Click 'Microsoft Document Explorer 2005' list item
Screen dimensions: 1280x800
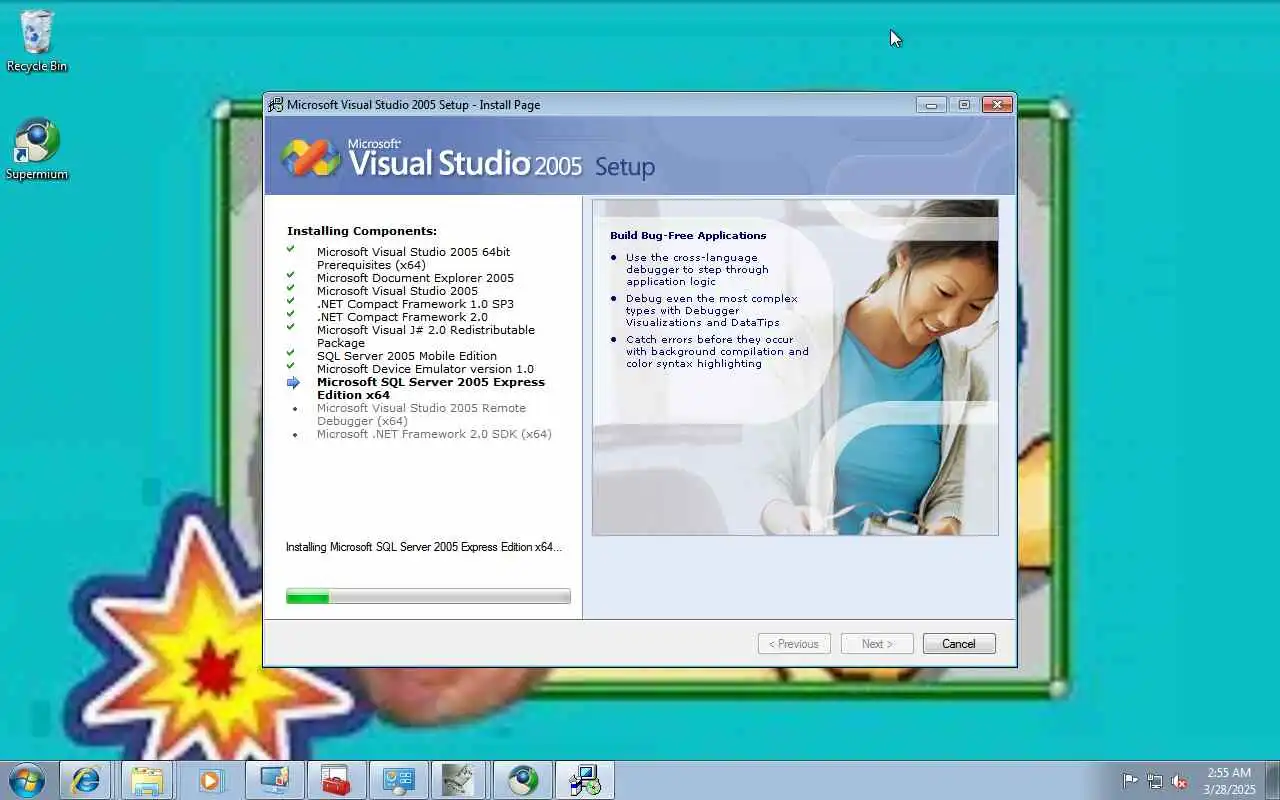(415, 278)
